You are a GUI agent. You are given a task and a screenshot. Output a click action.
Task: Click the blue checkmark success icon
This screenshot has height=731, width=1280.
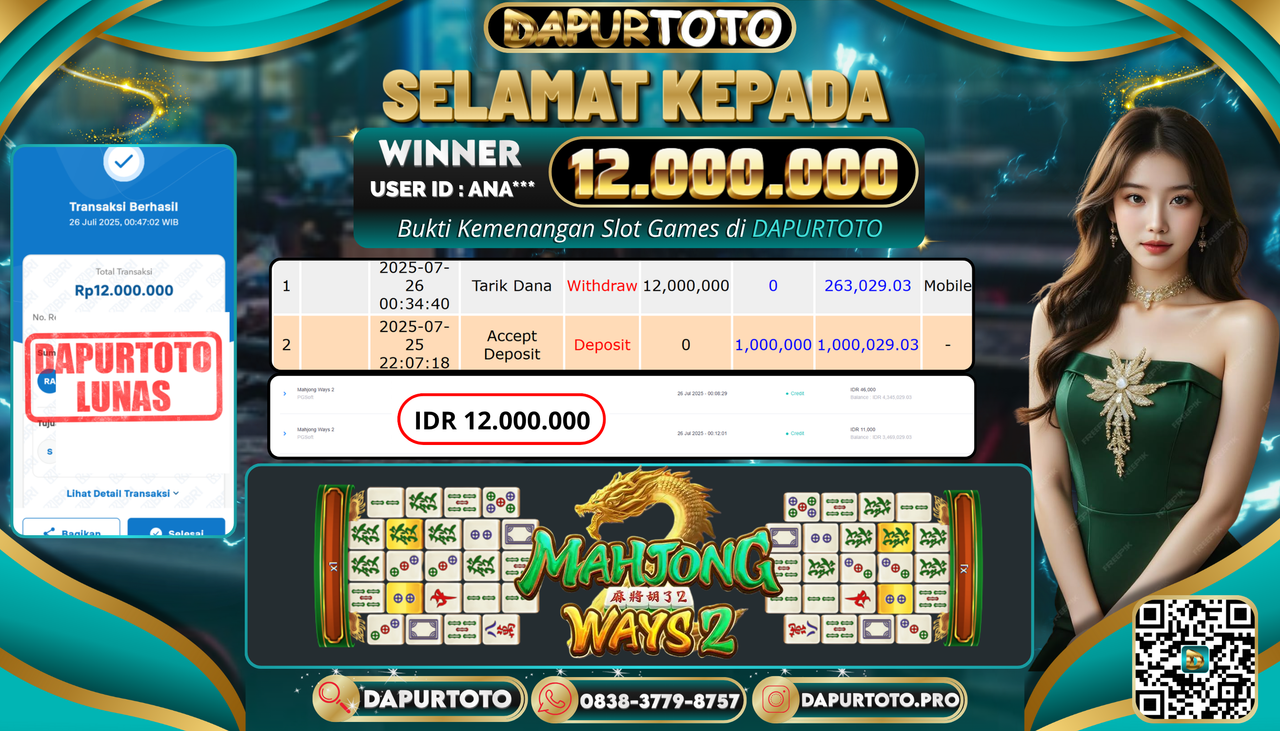point(123,160)
